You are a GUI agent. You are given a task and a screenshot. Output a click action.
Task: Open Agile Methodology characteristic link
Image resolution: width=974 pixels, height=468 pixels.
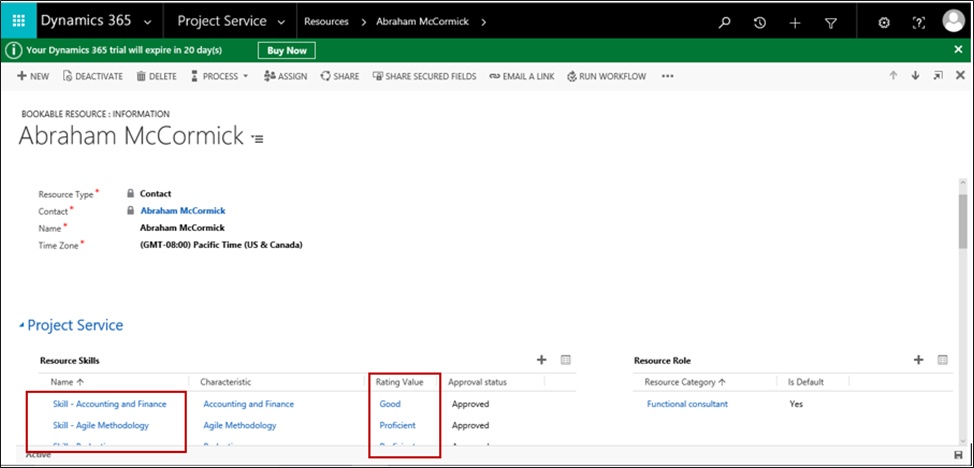point(240,425)
